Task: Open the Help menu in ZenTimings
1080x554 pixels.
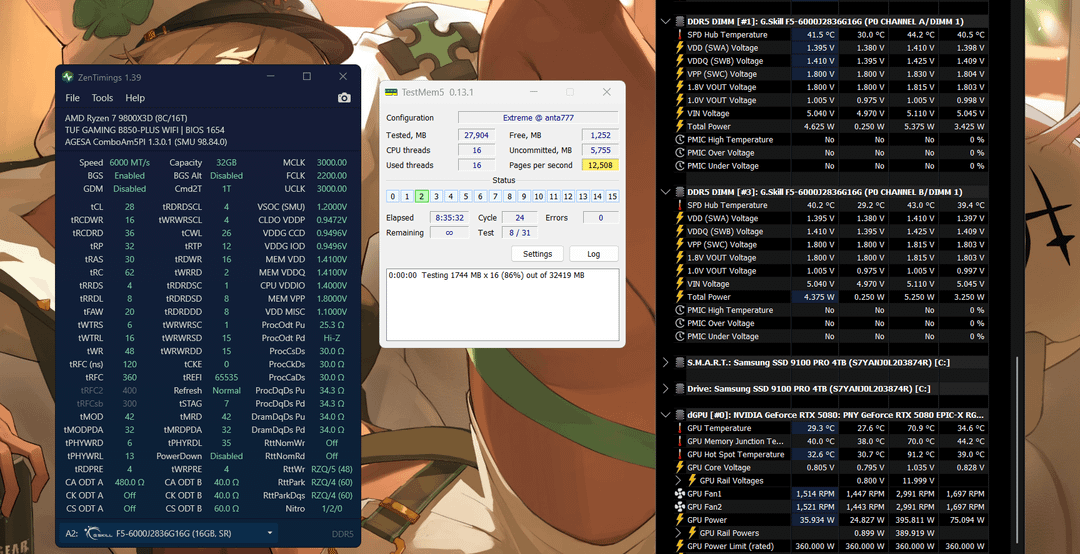Action: tap(135, 98)
